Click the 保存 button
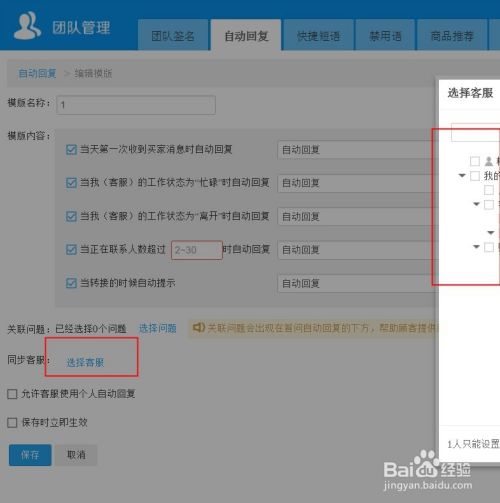The width and height of the screenshot is (500, 503). [x=30, y=455]
